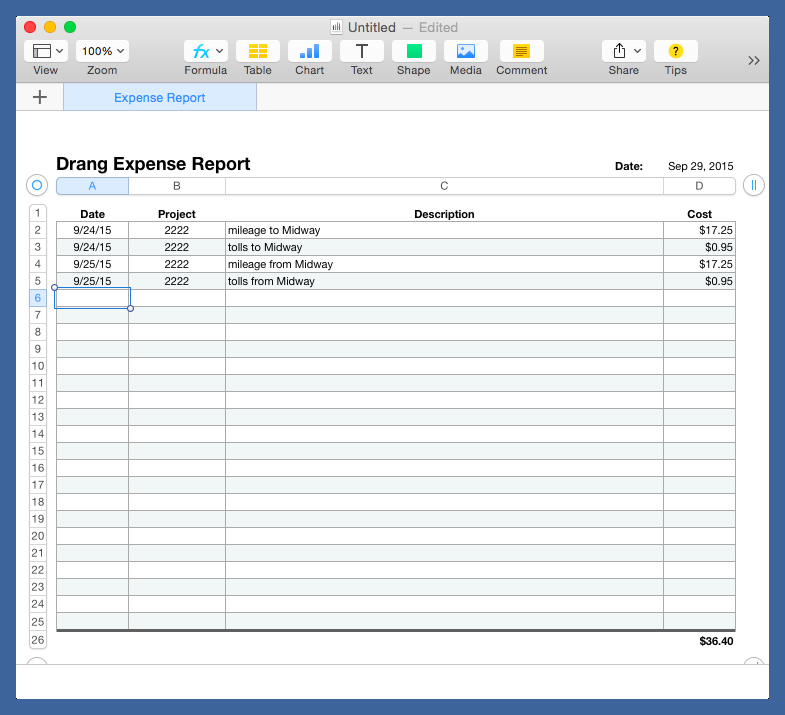Click the Media icon
The width and height of the screenshot is (785, 715).
pos(466,51)
